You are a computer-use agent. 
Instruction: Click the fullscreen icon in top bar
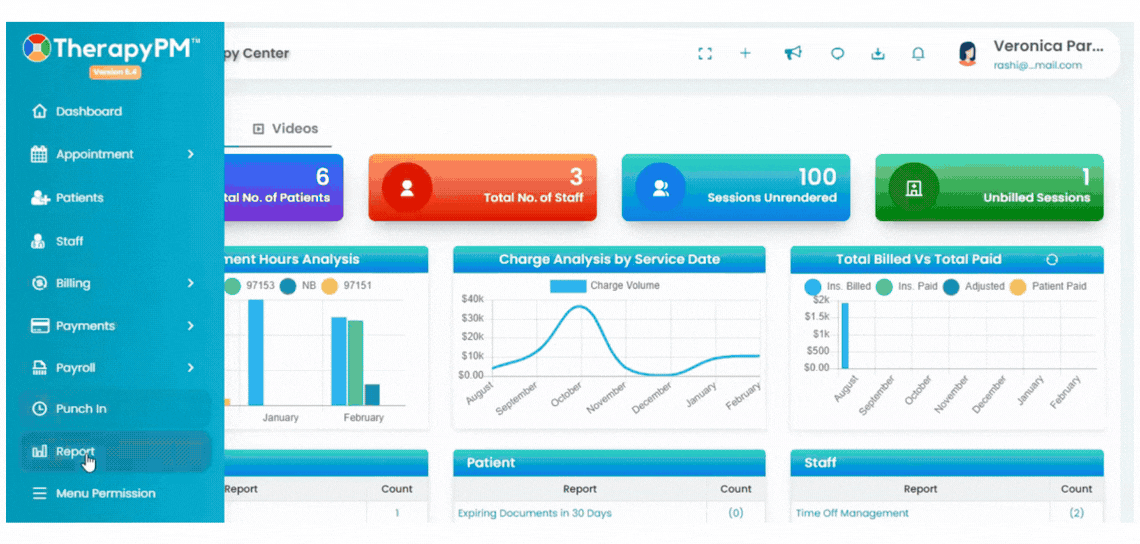coord(704,53)
